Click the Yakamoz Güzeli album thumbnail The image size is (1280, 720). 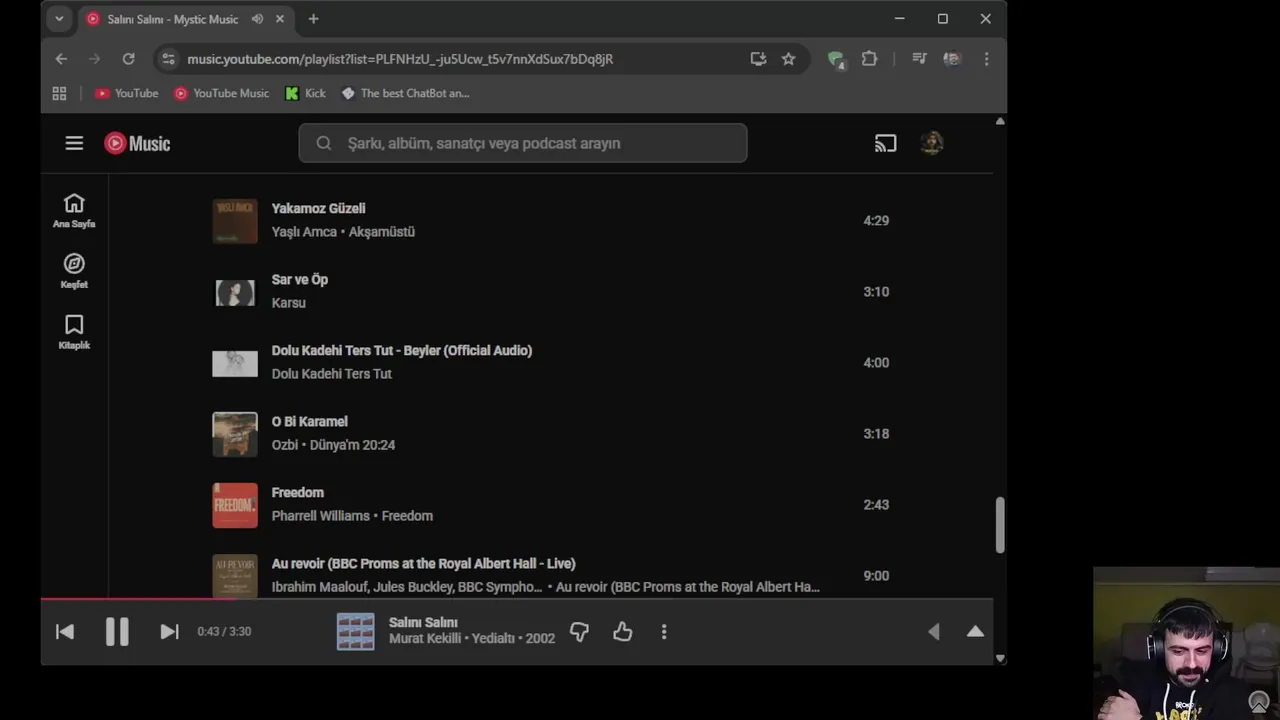pyautogui.click(x=235, y=220)
